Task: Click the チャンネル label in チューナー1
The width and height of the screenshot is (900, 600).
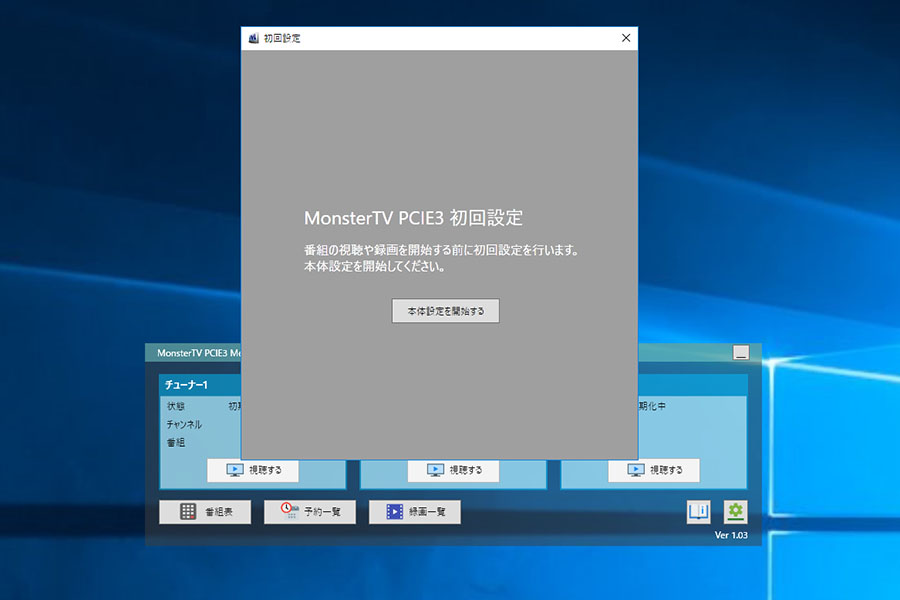Action: (184, 424)
